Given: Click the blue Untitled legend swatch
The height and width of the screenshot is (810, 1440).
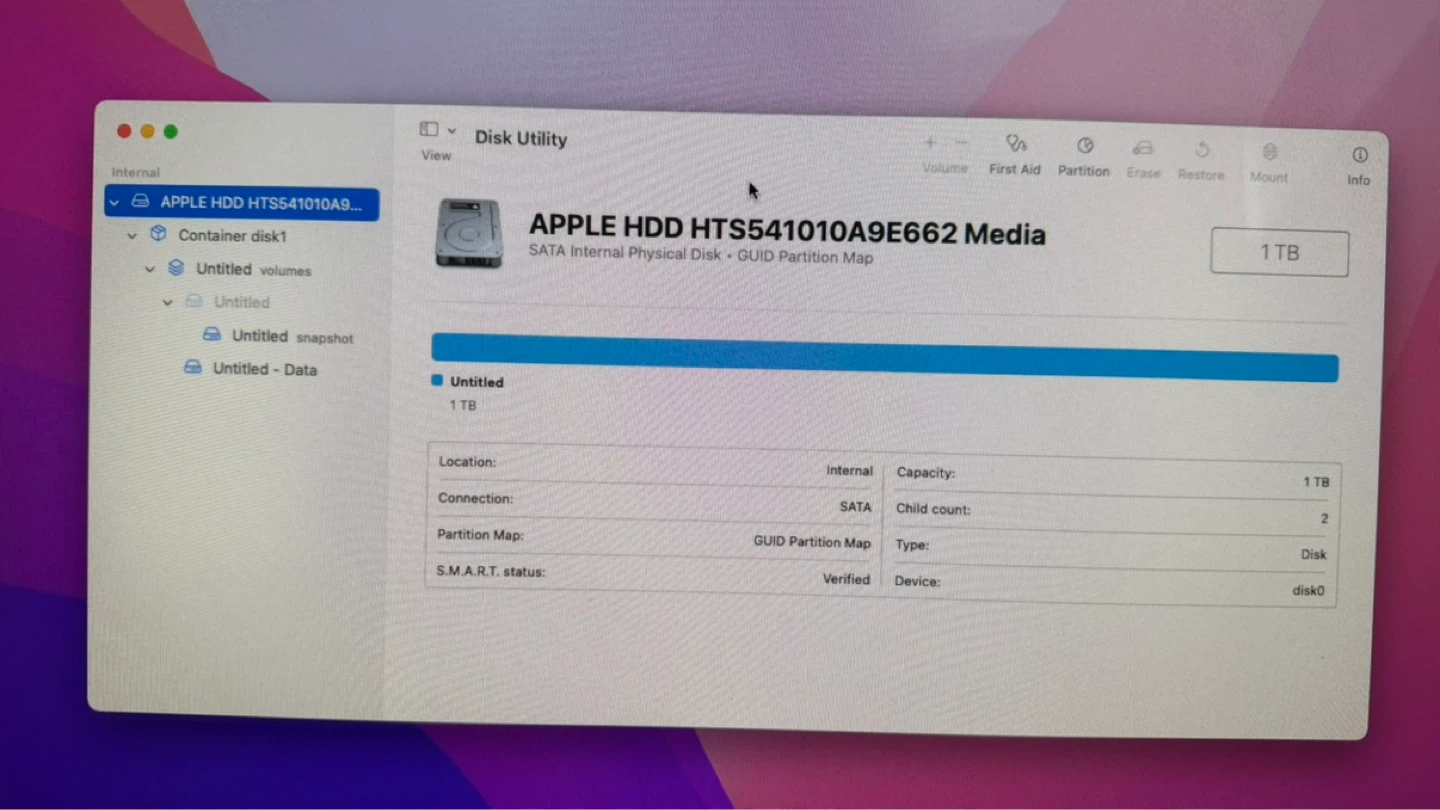Looking at the screenshot, I should coord(437,380).
